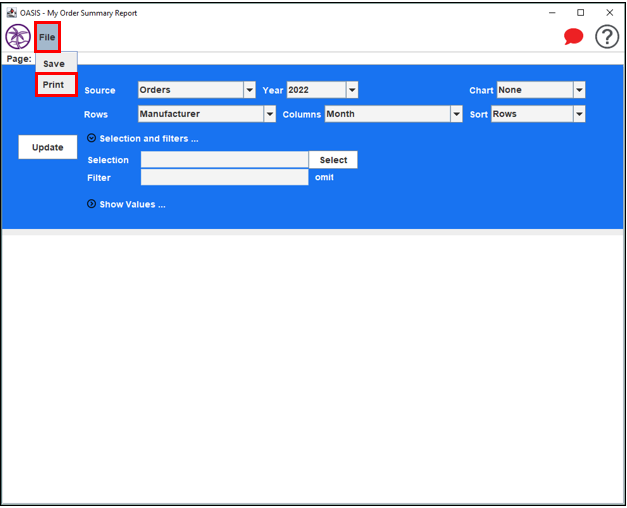Open the Sort dropdown showing Rows
627x508 pixels.
pyautogui.click(x=538, y=114)
